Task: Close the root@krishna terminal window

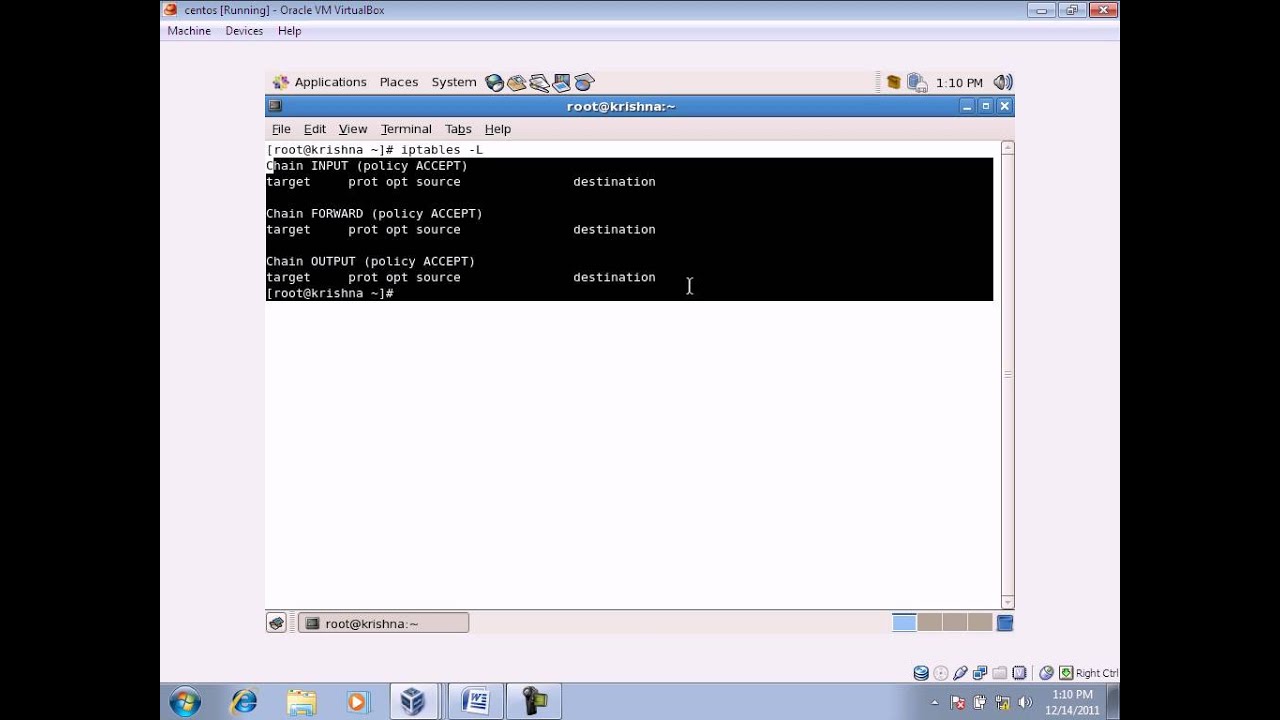Action: (x=1005, y=106)
